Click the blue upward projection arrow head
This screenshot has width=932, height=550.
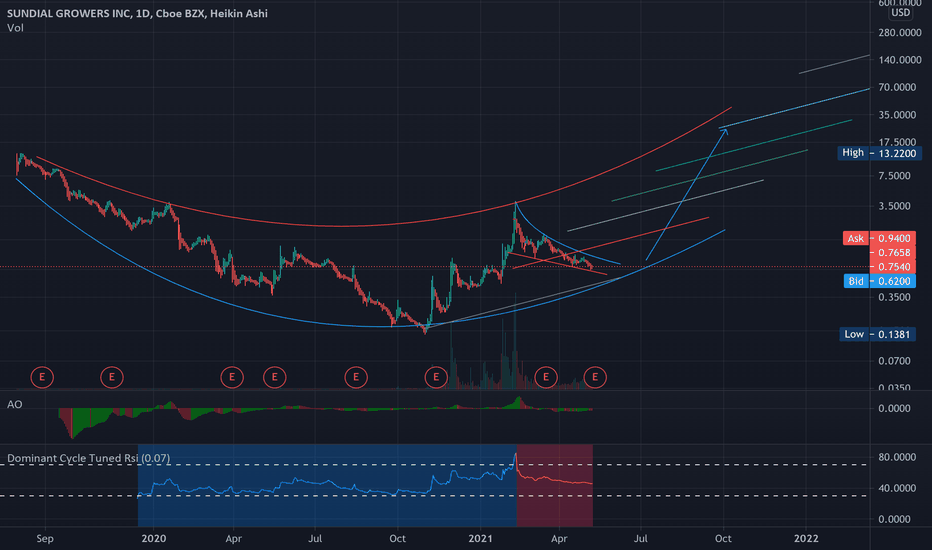724,132
